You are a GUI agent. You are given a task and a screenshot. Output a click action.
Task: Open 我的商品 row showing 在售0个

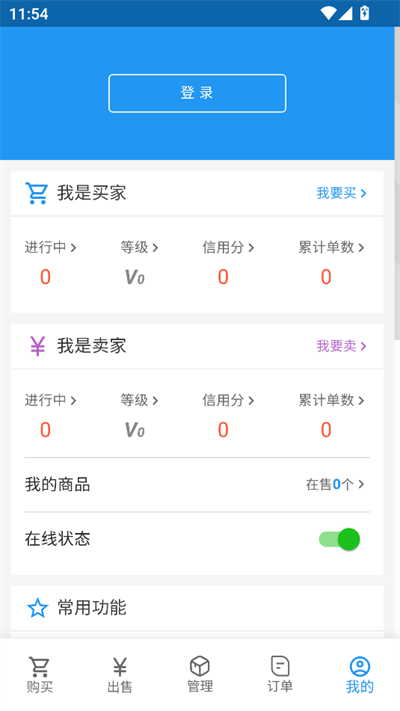[197, 485]
